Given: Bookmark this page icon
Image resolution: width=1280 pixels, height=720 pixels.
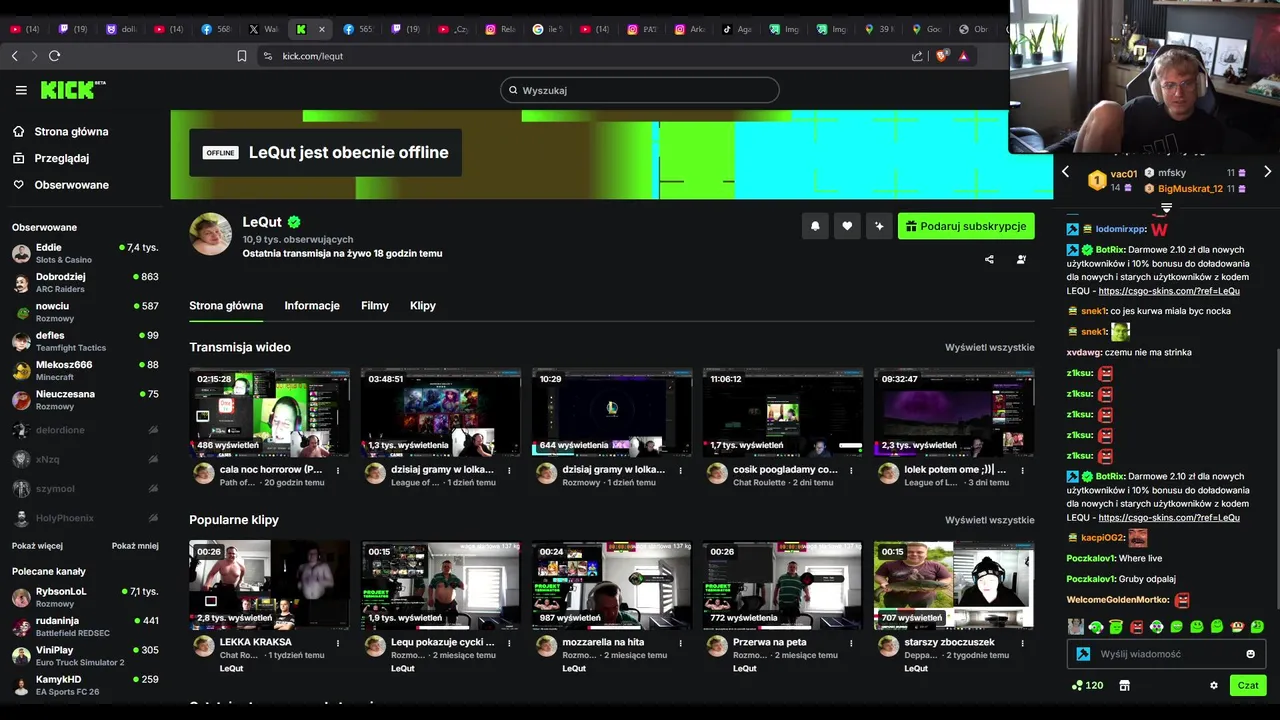Looking at the screenshot, I should tap(242, 56).
